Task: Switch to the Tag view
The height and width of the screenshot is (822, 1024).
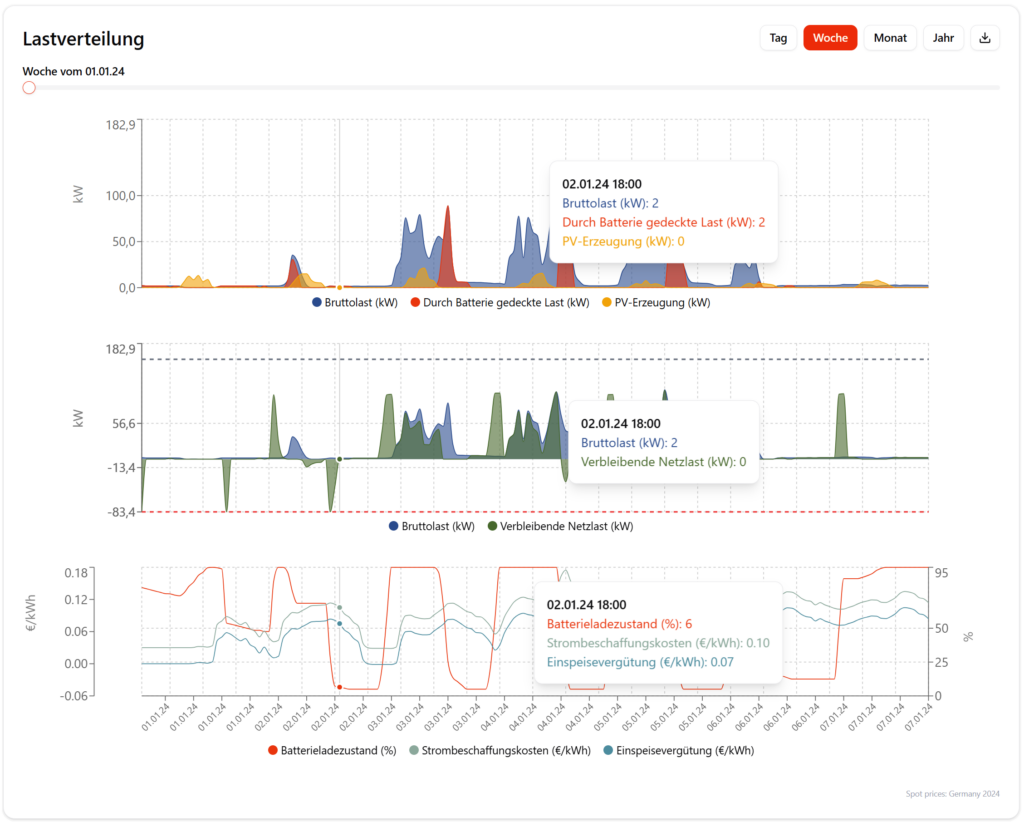Action: tap(777, 38)
